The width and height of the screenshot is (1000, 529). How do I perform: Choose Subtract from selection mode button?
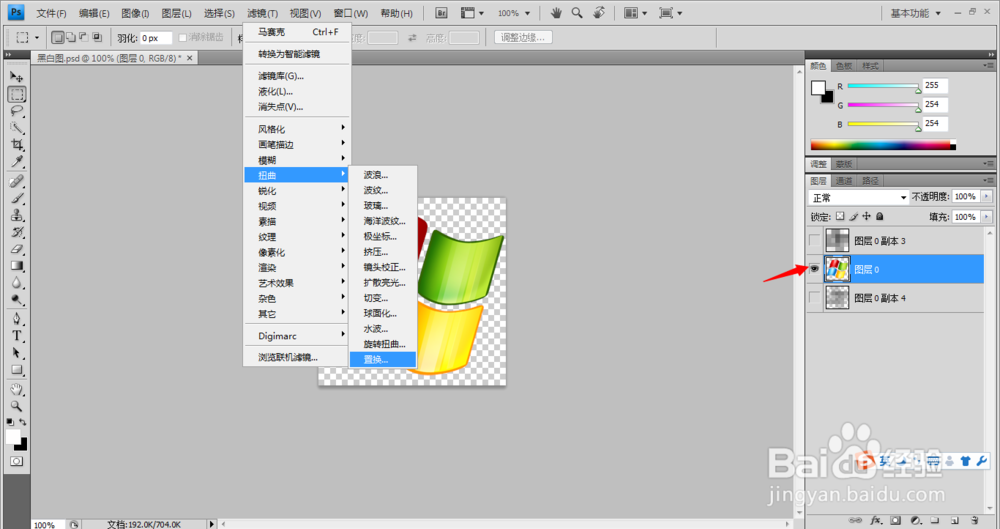(x=84, y=38)
